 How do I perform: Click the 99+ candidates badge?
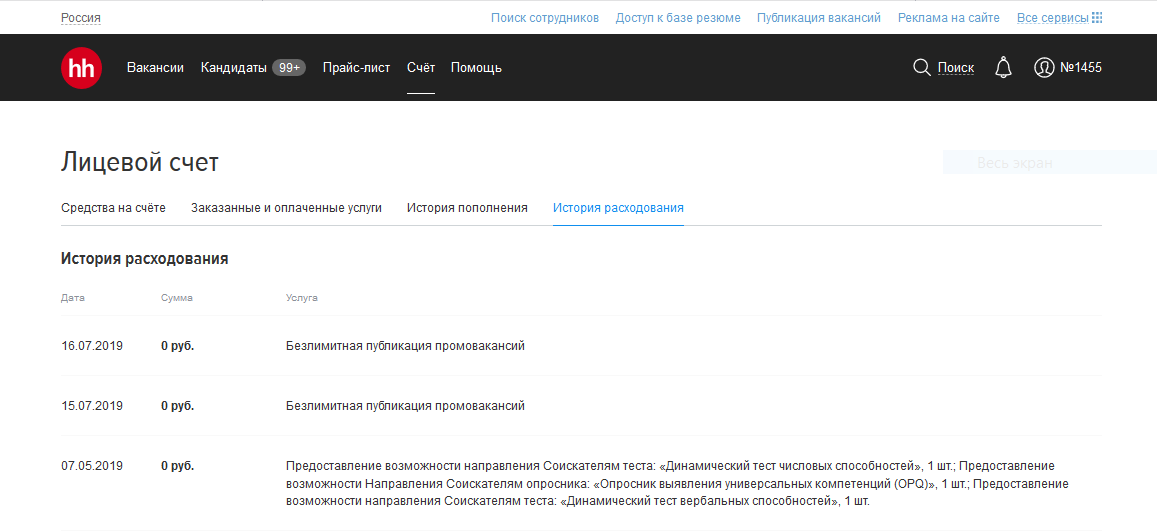[x=289, y=68]
